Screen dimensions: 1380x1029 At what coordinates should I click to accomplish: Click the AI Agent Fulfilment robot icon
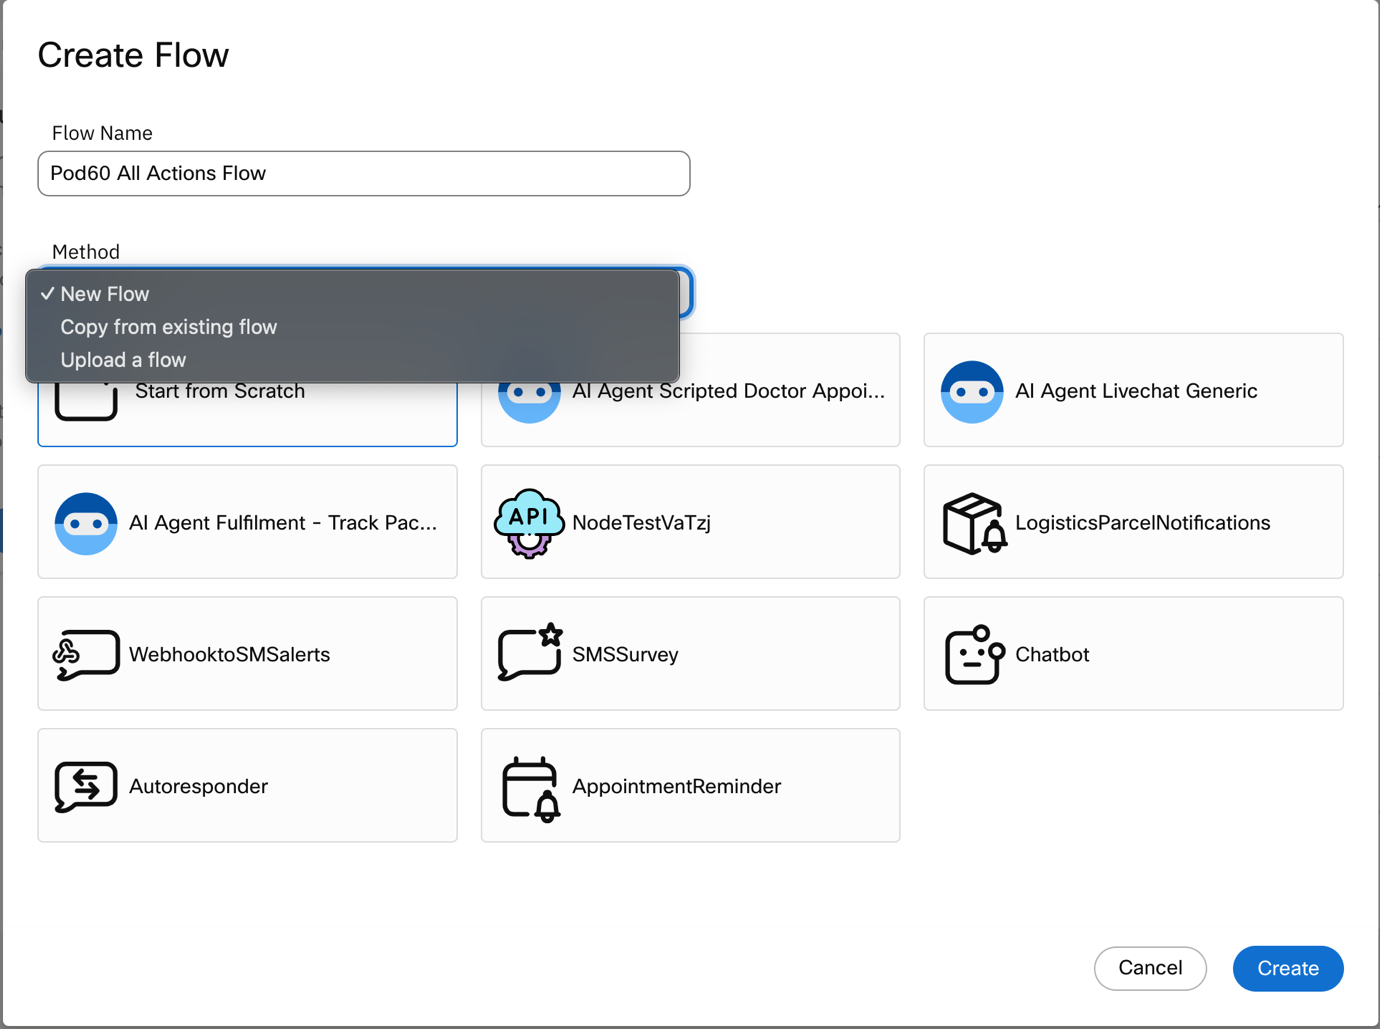tap(86, 523)
